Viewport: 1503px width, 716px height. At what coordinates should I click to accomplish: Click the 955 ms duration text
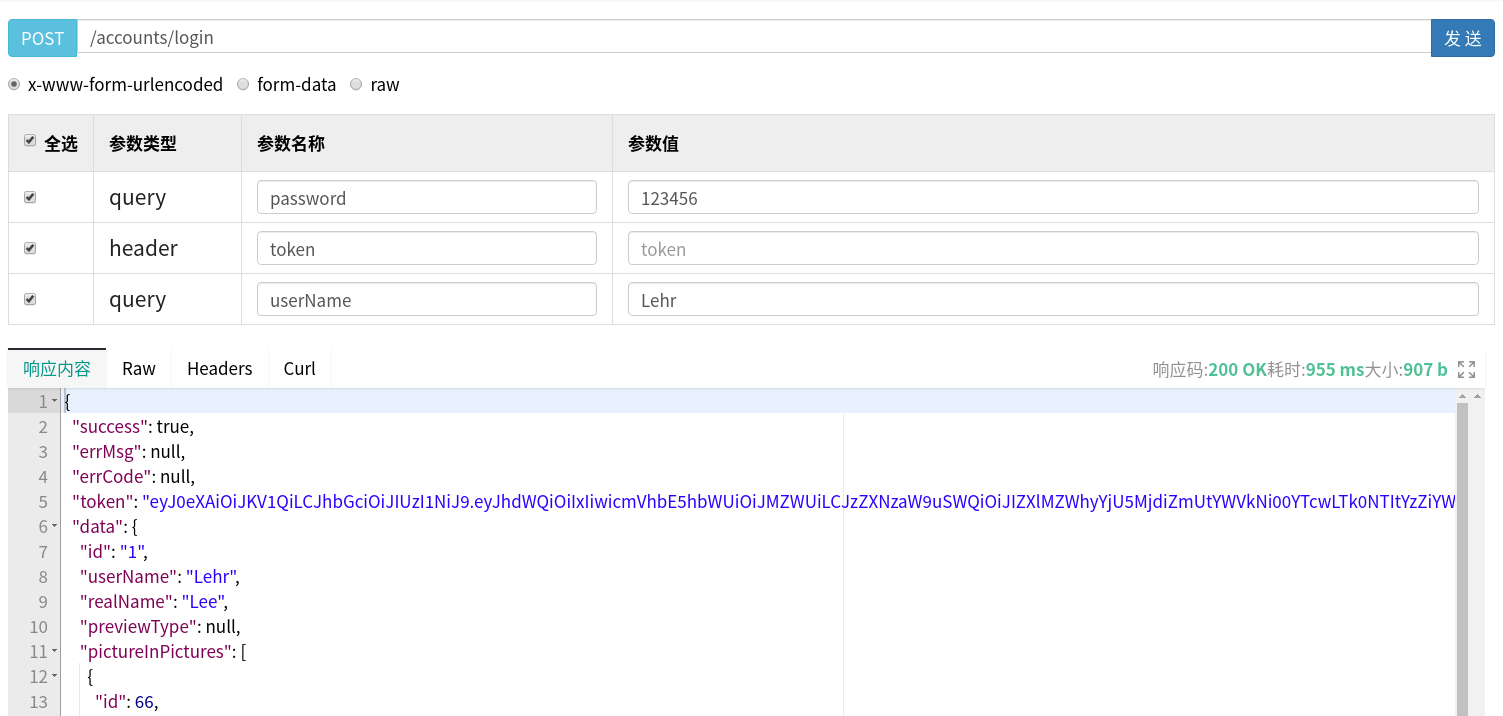point(1335,369)
